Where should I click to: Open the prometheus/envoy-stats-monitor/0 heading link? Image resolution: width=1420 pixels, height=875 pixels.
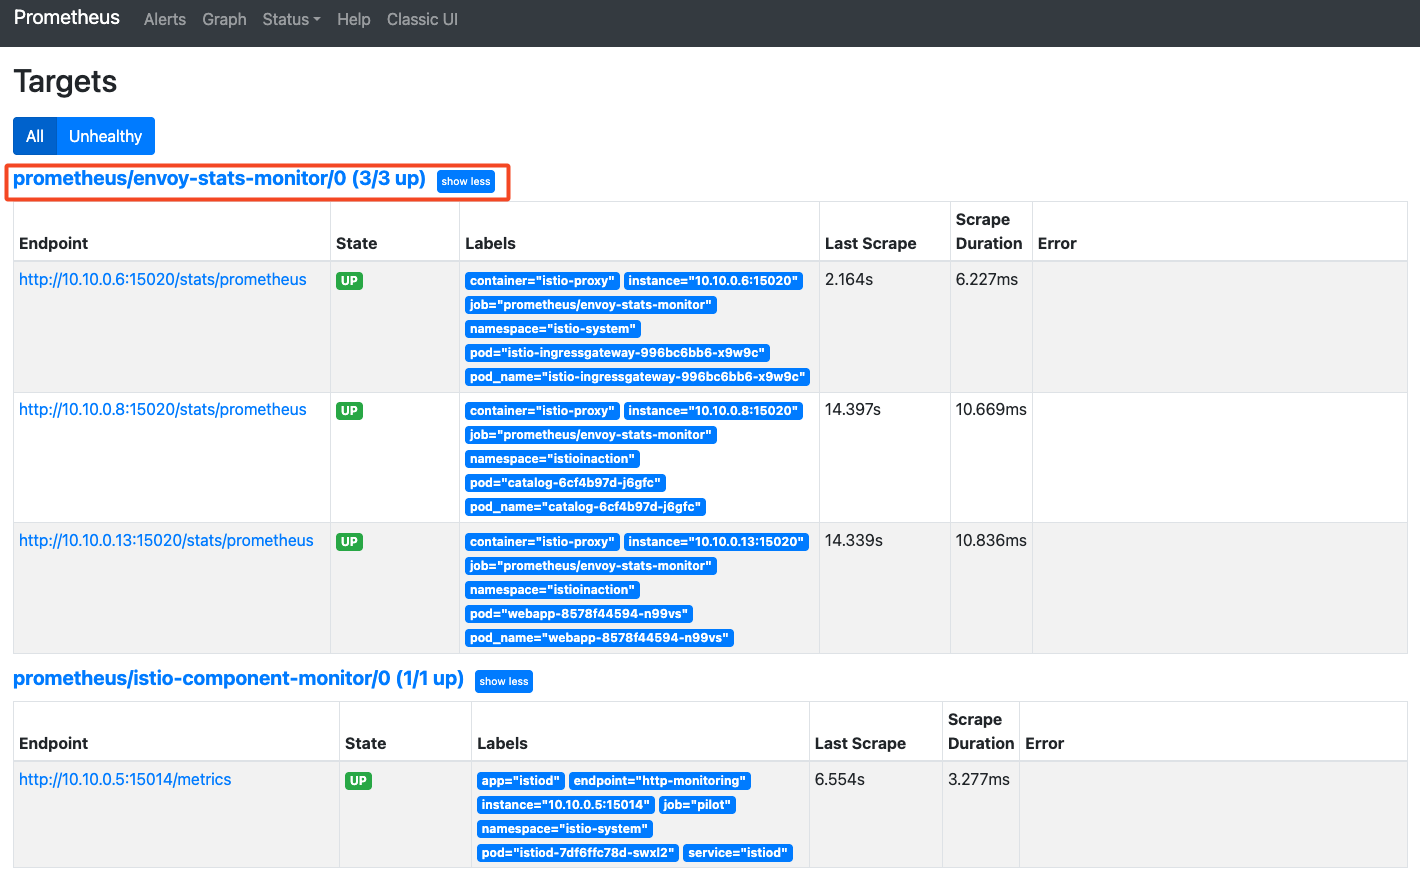219,178
